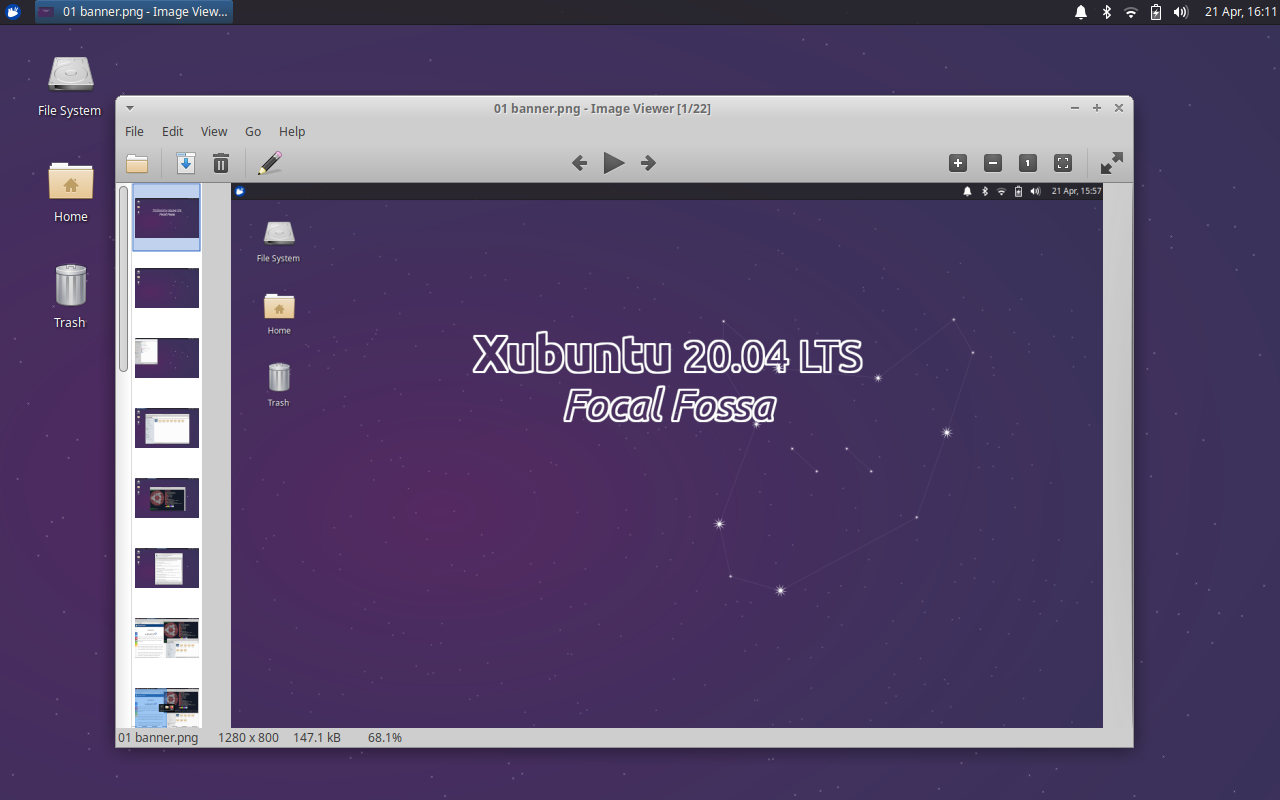Select the second thumbnail in the sidebar

(x=166, y=287)
